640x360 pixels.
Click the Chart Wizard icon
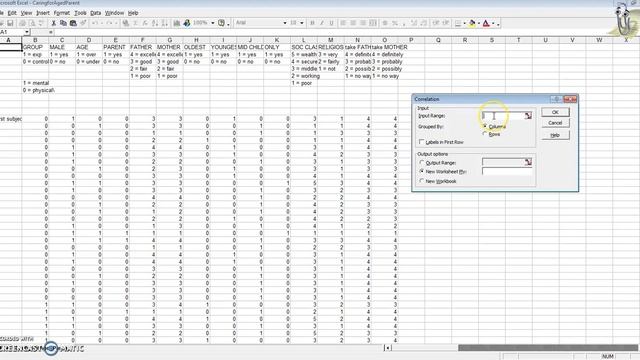coord(177,23)
